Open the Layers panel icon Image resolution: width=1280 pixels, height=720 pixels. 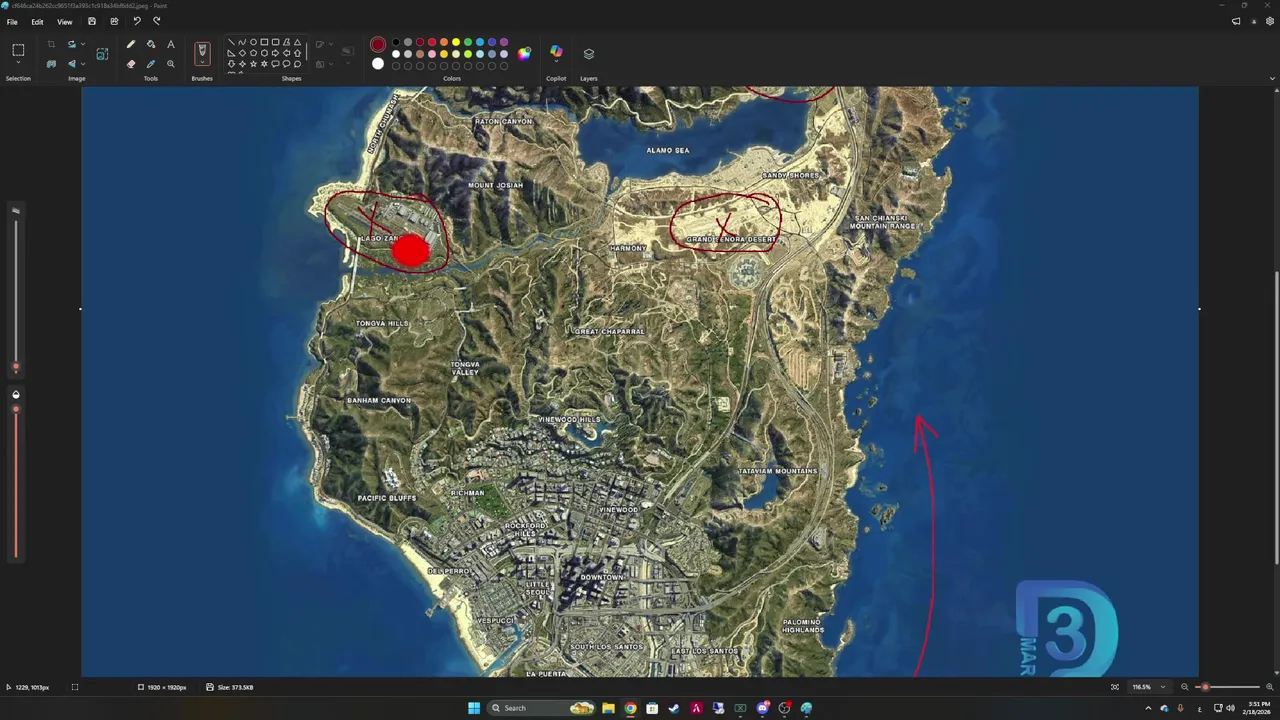pyautogui.click(x=589, y=53)
